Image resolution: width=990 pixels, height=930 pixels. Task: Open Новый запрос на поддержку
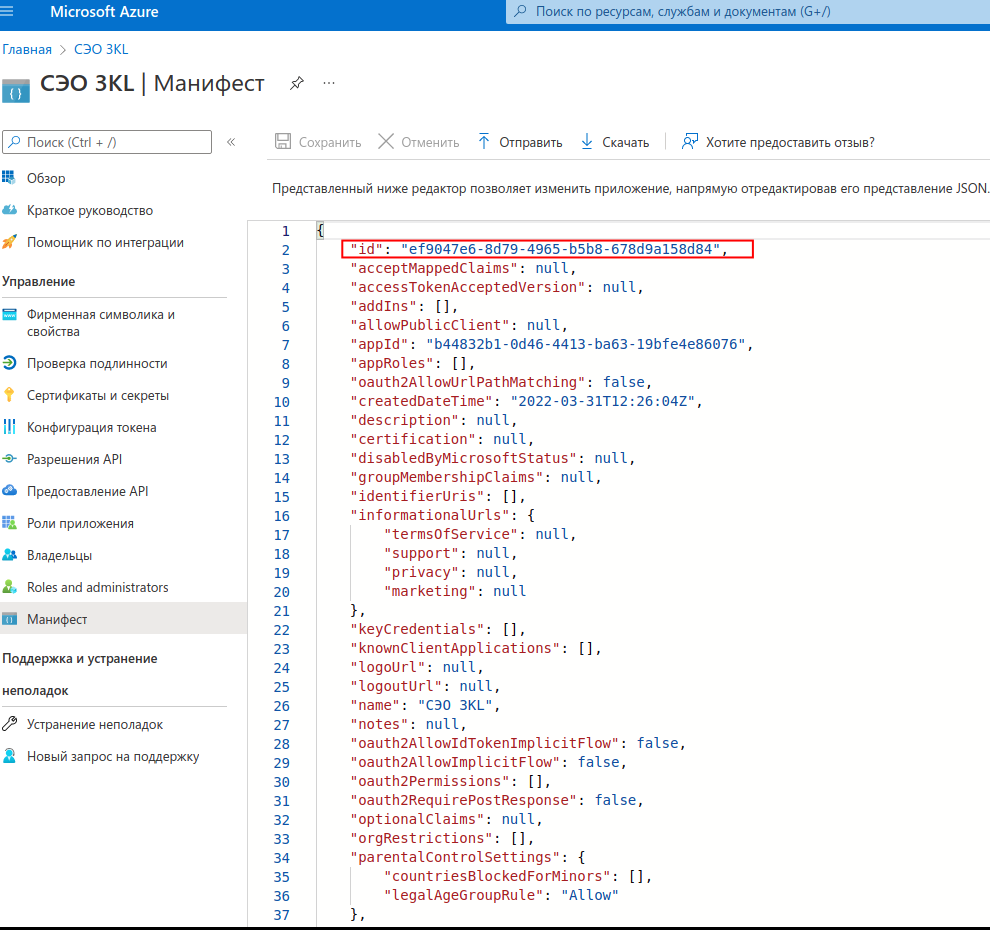click(x=114, y=756)
